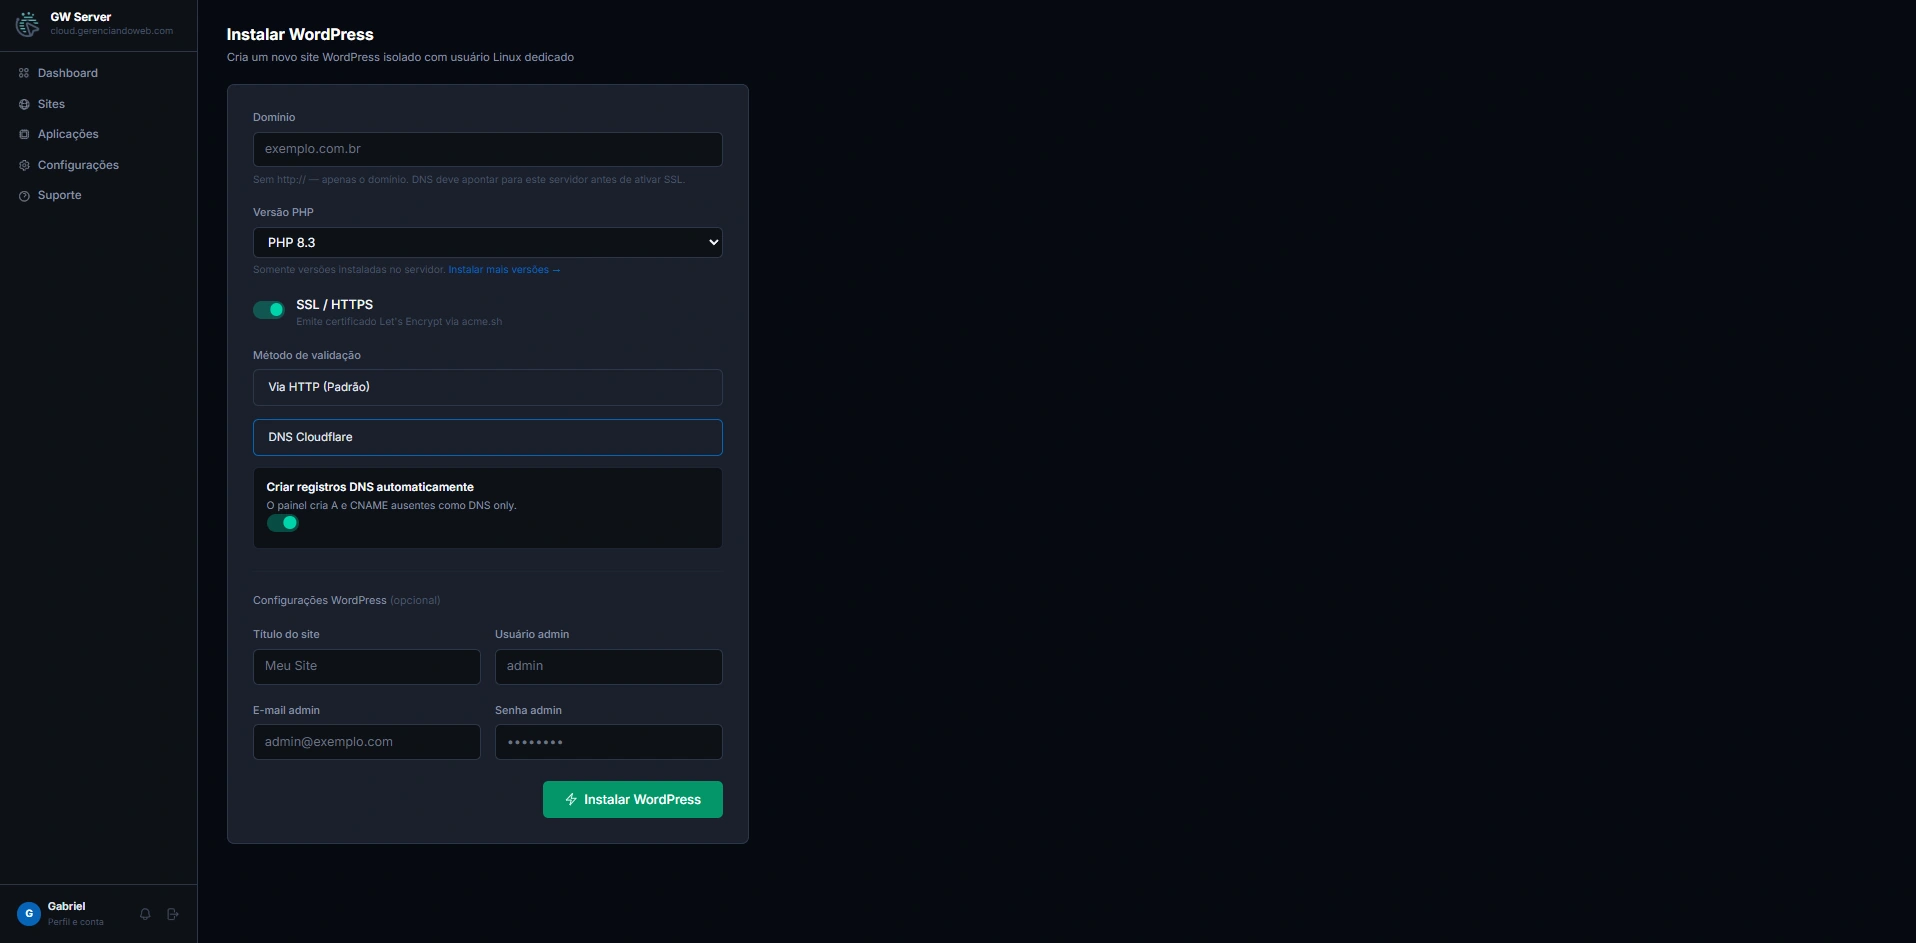This screenshot has width=1916, height=943.
Task: Click cloud.gerenciandoweb.com under GW Server
Action: coord(111,31)
